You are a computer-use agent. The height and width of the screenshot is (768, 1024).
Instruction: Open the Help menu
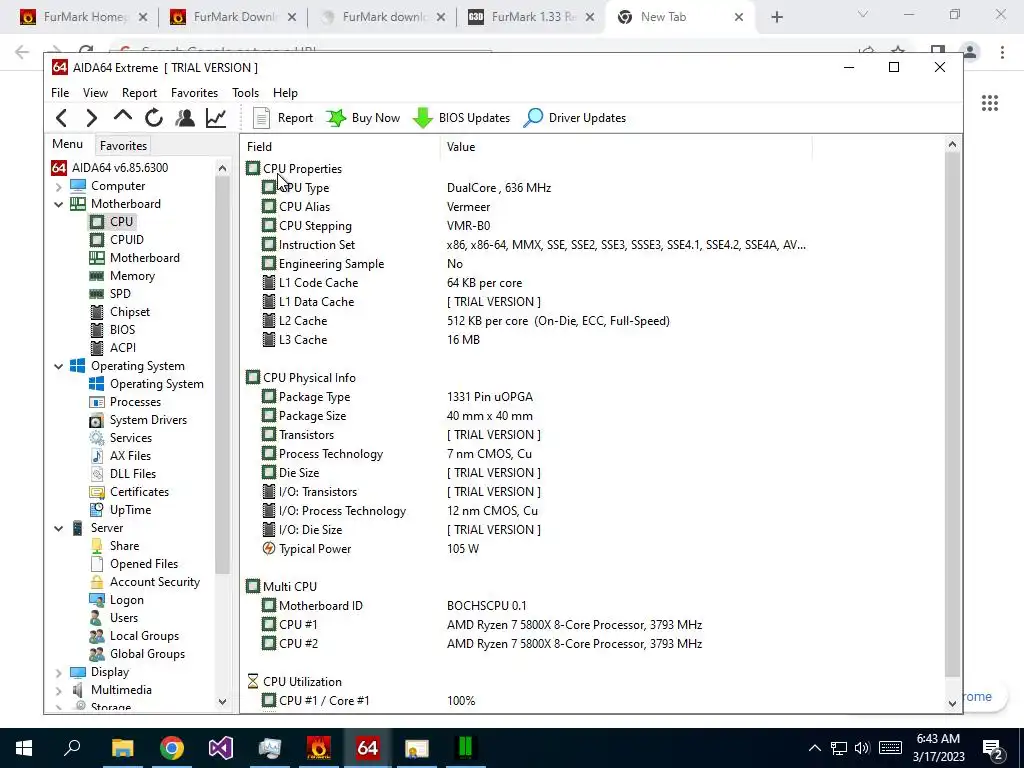pyautogui.click(x=285, y=93)
